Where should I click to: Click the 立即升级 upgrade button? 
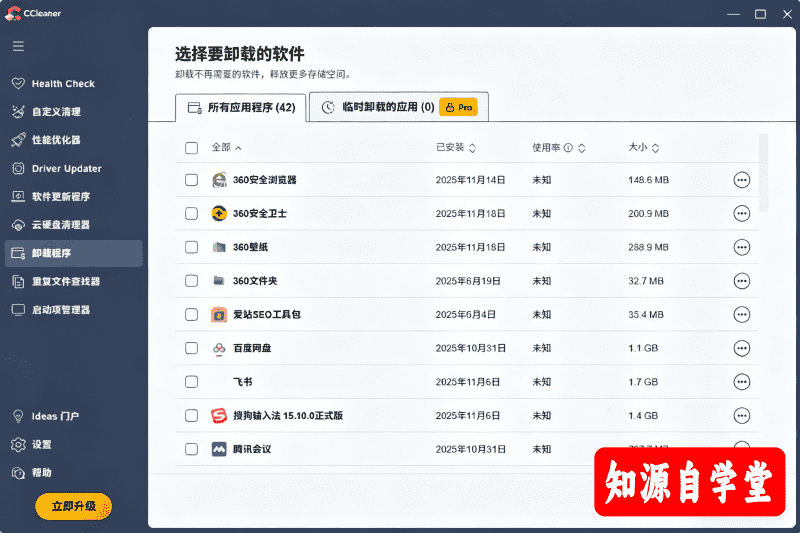click(73, 506)
